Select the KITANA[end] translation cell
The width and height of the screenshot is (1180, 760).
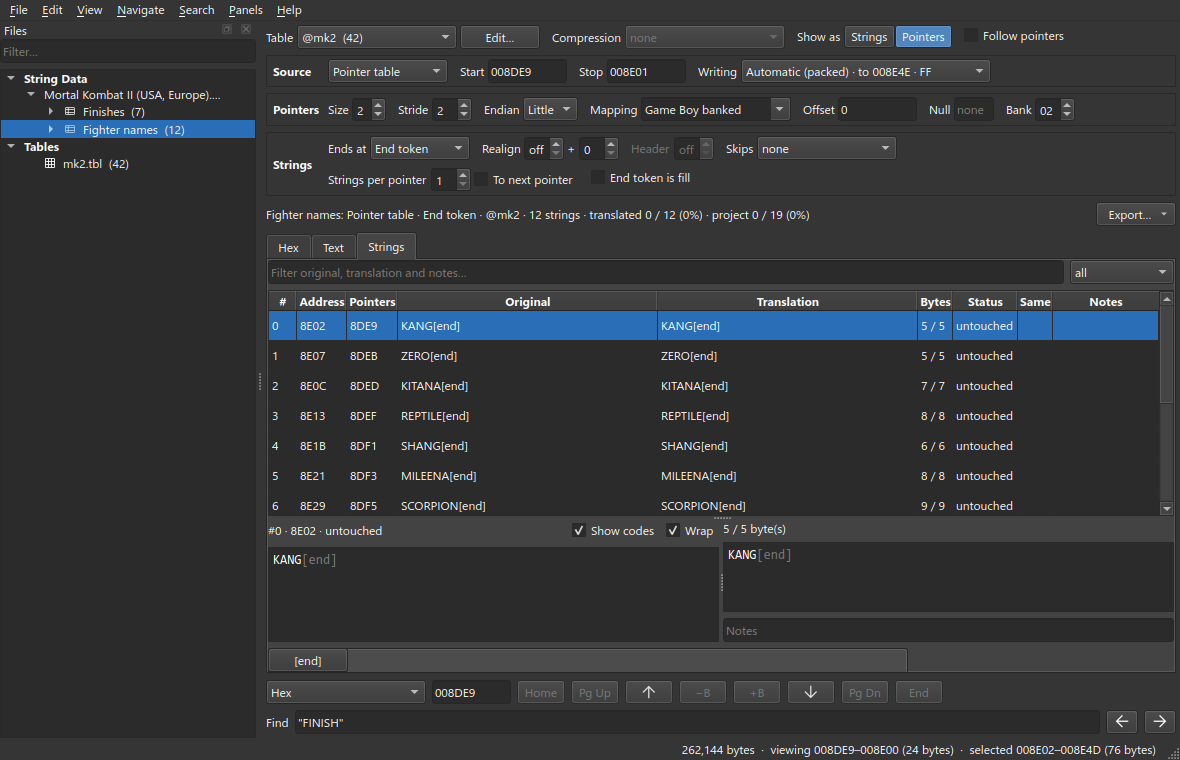[x=786, y=385]
